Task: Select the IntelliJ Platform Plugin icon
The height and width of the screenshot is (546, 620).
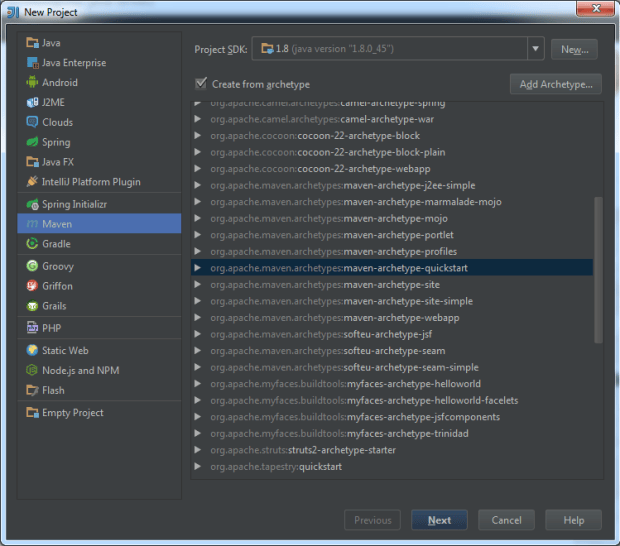Action: tap(32, 181)
